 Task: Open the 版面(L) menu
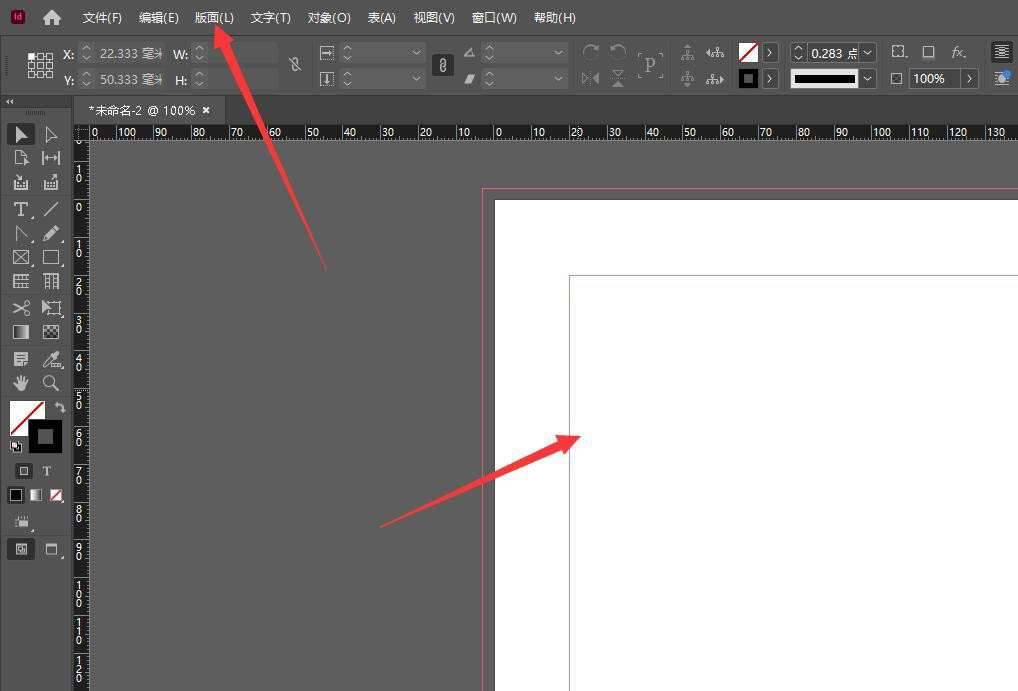214,18
